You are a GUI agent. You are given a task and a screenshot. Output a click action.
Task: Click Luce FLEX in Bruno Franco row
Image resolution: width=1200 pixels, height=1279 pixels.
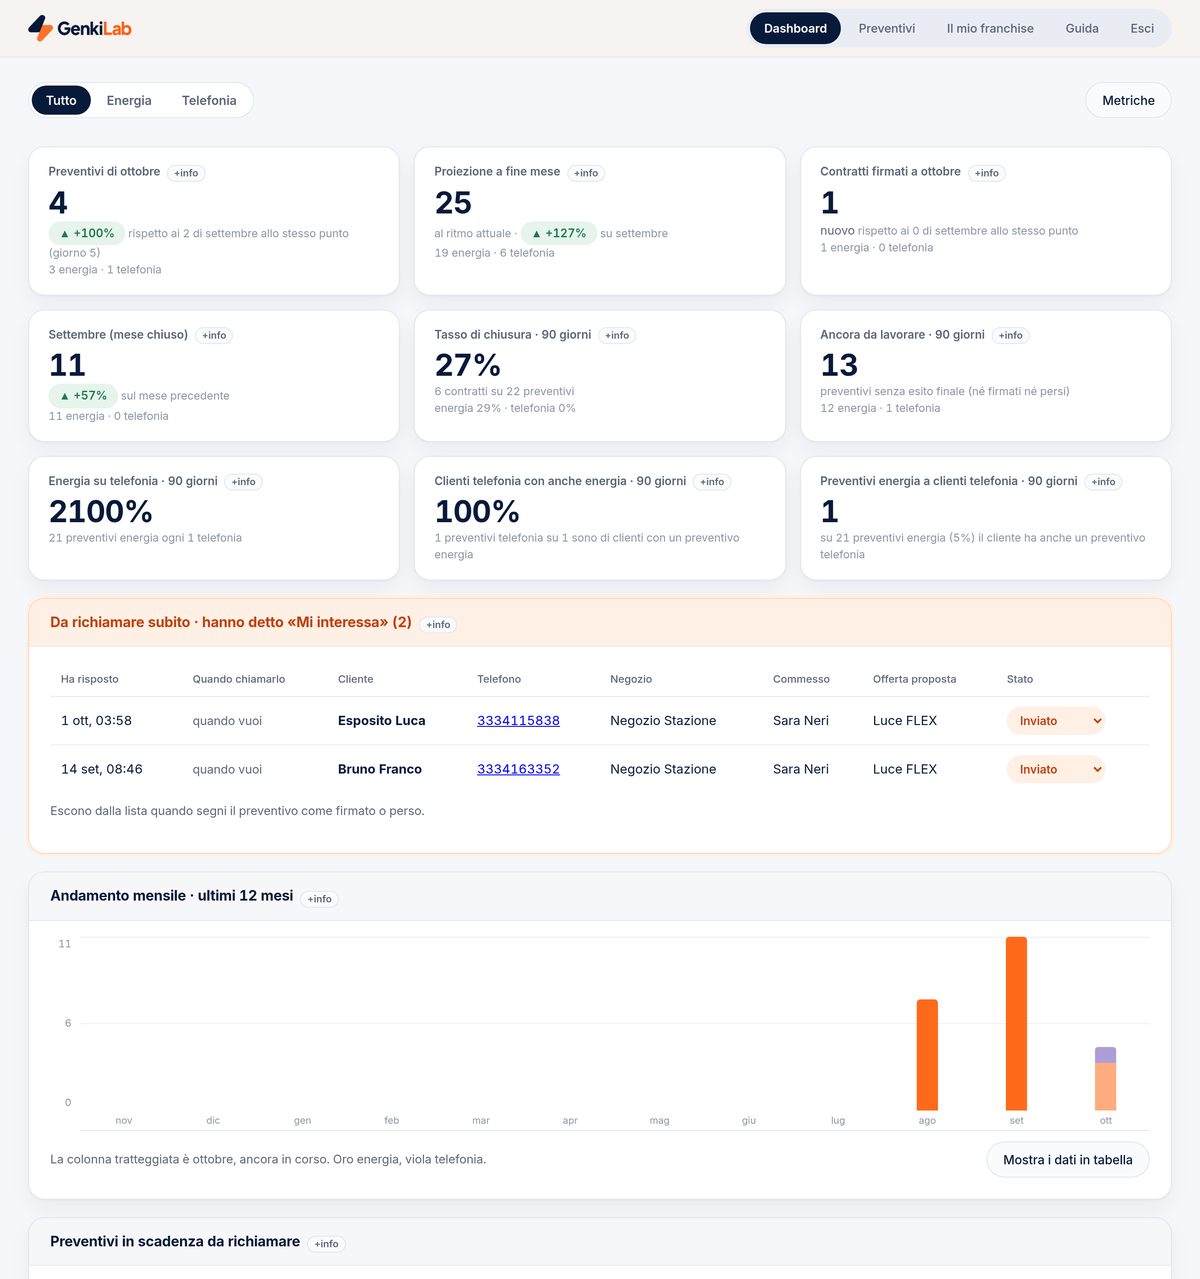[x=905, y=769]
